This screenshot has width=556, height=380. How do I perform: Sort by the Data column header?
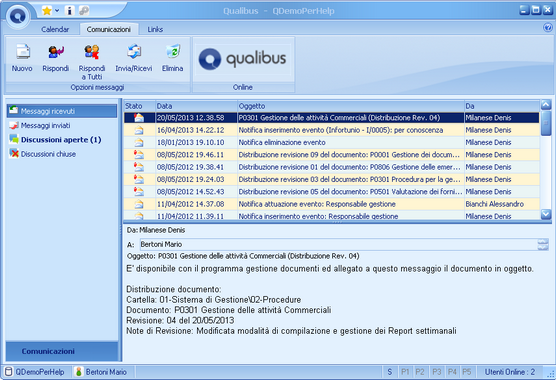point(196,106)
